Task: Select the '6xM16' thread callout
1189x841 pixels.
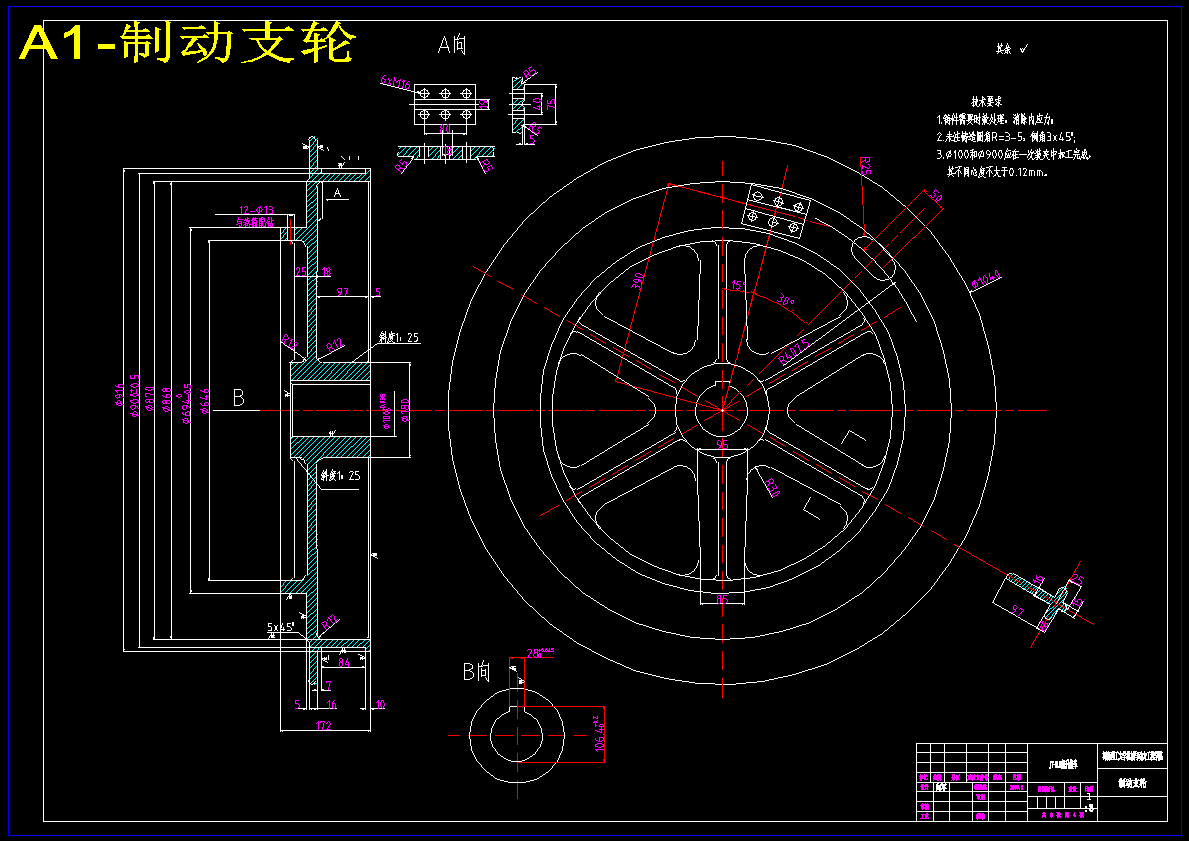Action: [396, 83]
